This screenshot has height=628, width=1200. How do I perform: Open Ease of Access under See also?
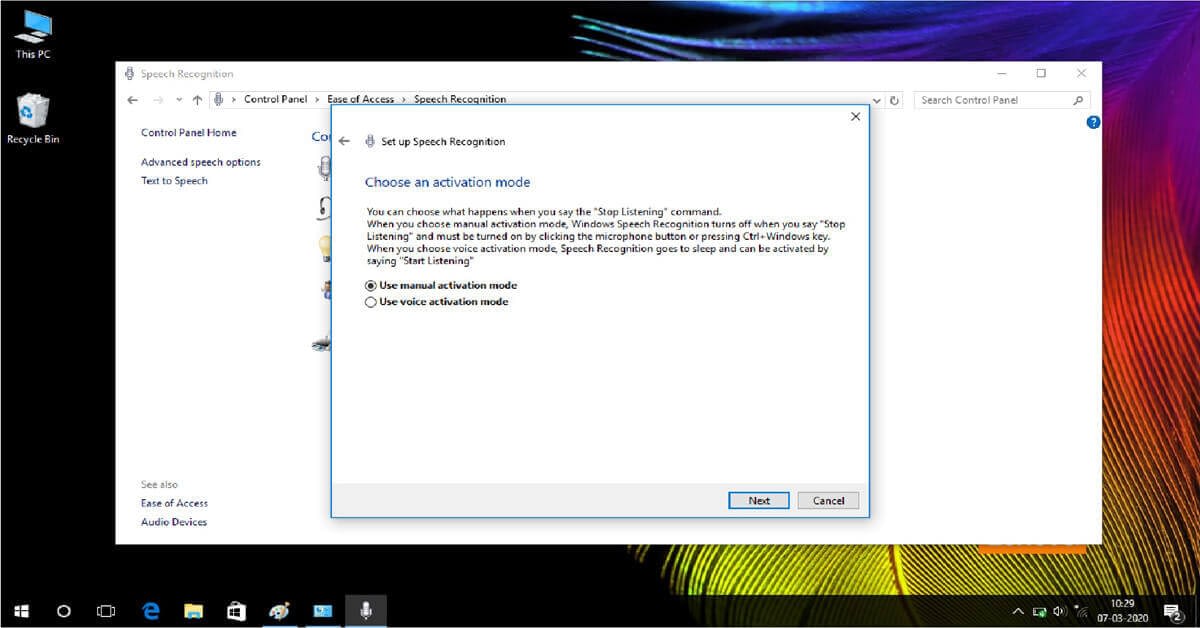174,503
